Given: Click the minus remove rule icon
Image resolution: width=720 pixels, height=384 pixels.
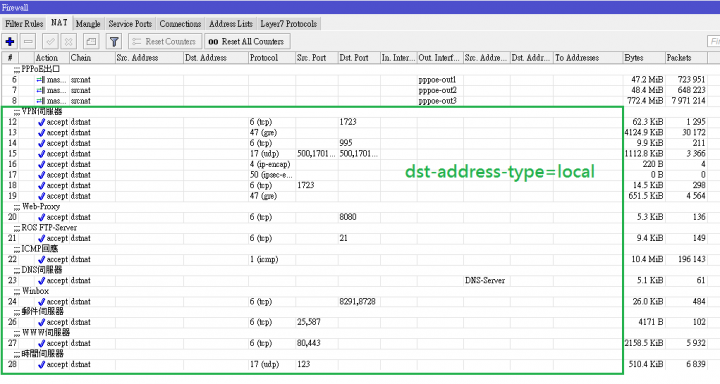Looking at the screenshot, I should 28,41.
